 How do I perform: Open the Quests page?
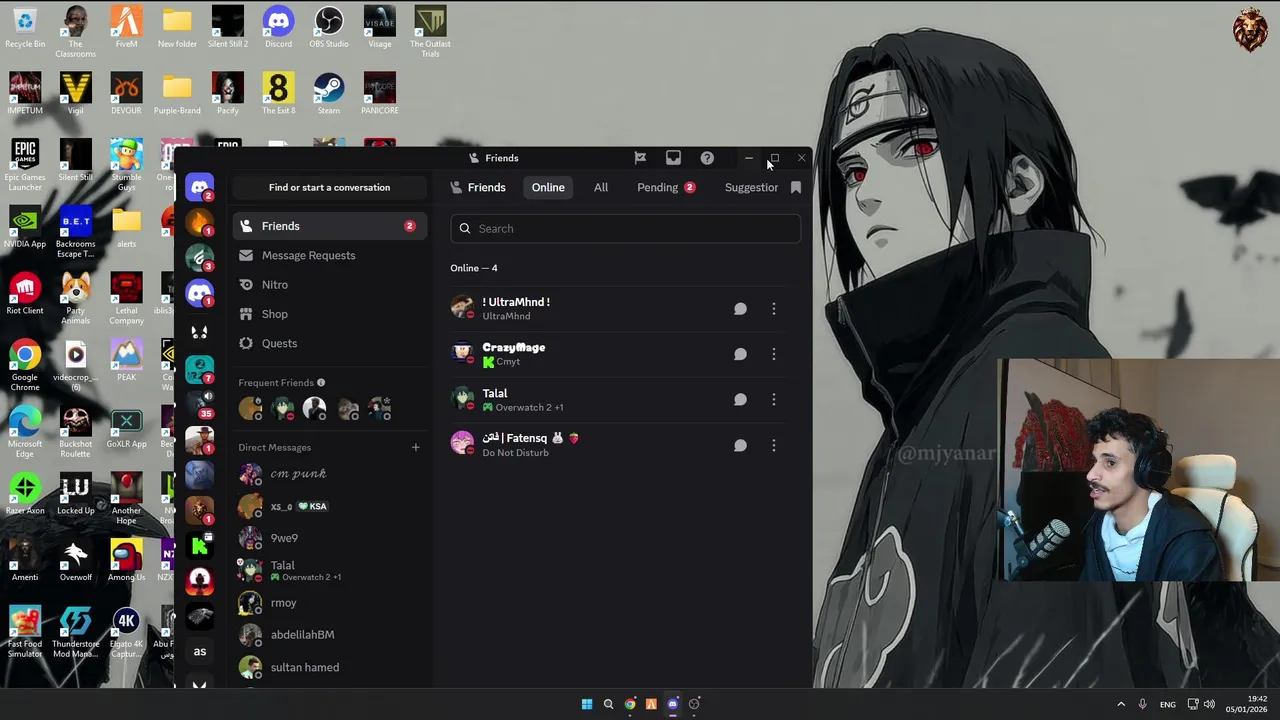pyautogui.click(x=329, y=343)
